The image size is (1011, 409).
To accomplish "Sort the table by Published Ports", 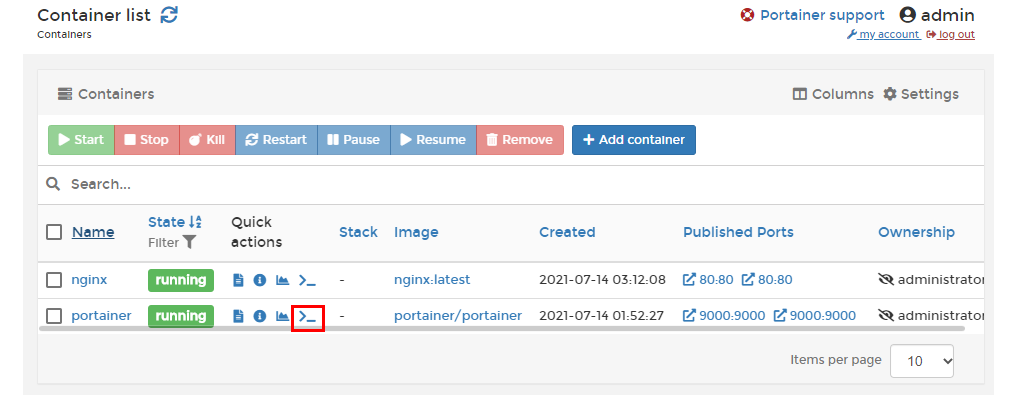I will click(738, 232).
